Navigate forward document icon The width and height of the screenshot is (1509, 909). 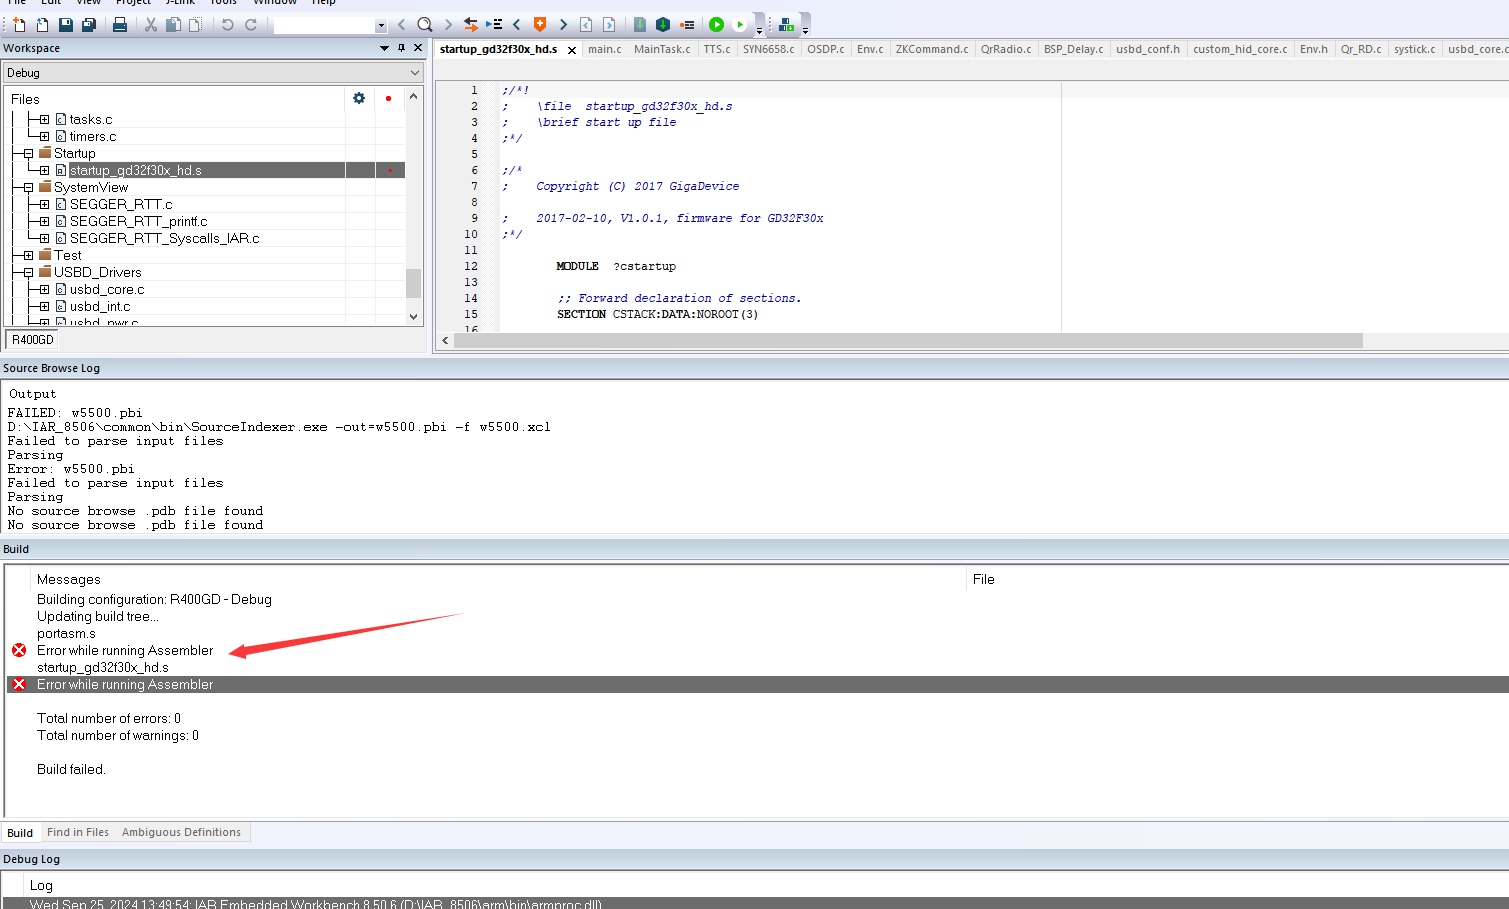609,25
